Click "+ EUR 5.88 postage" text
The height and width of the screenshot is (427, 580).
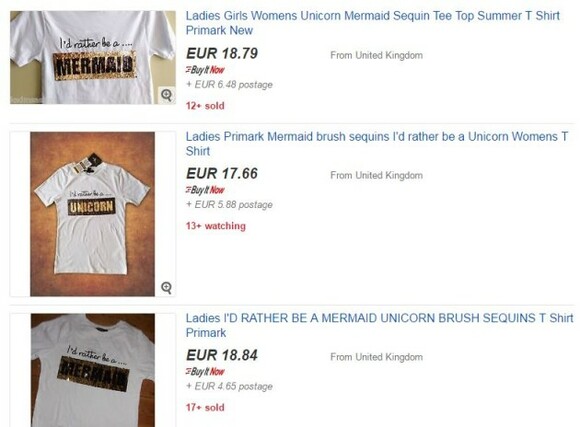[x=229, y=205]
